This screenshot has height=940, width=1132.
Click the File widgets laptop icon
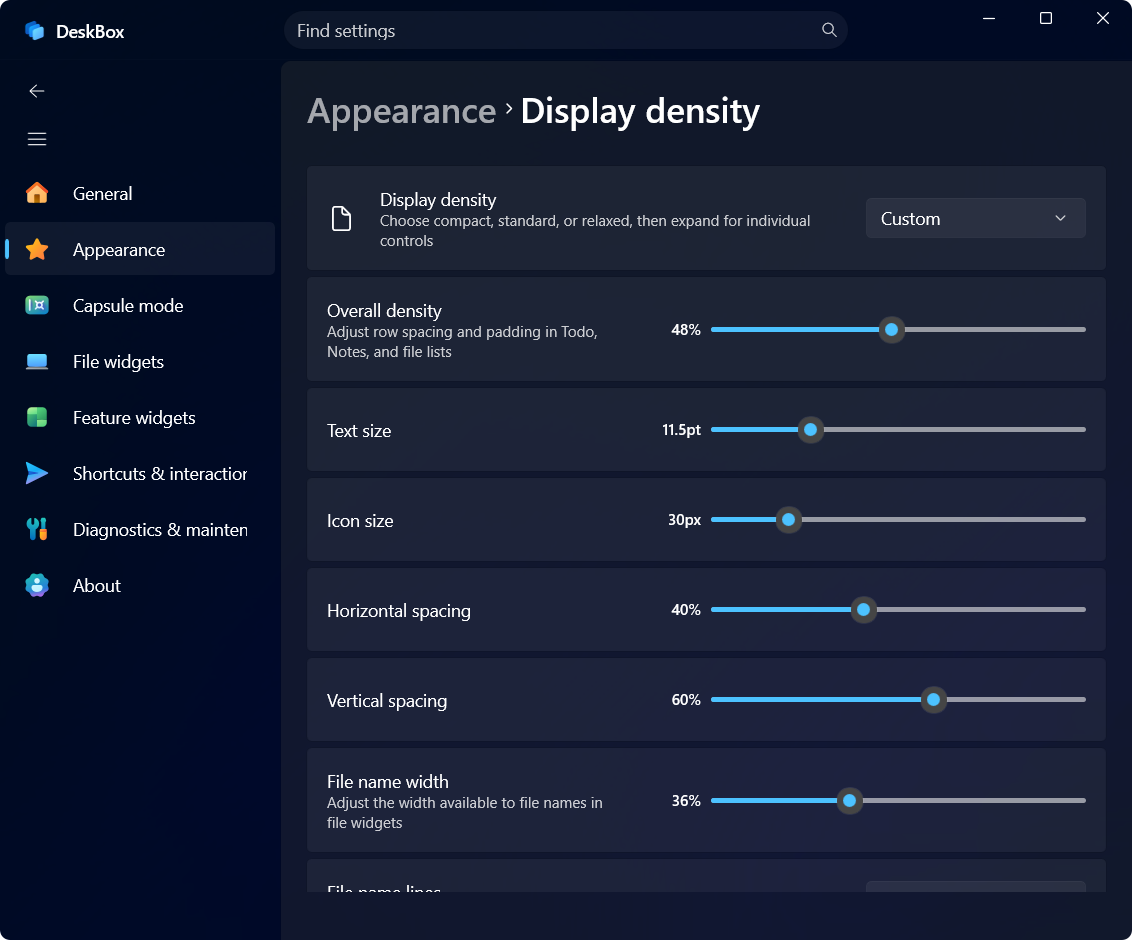37,362
